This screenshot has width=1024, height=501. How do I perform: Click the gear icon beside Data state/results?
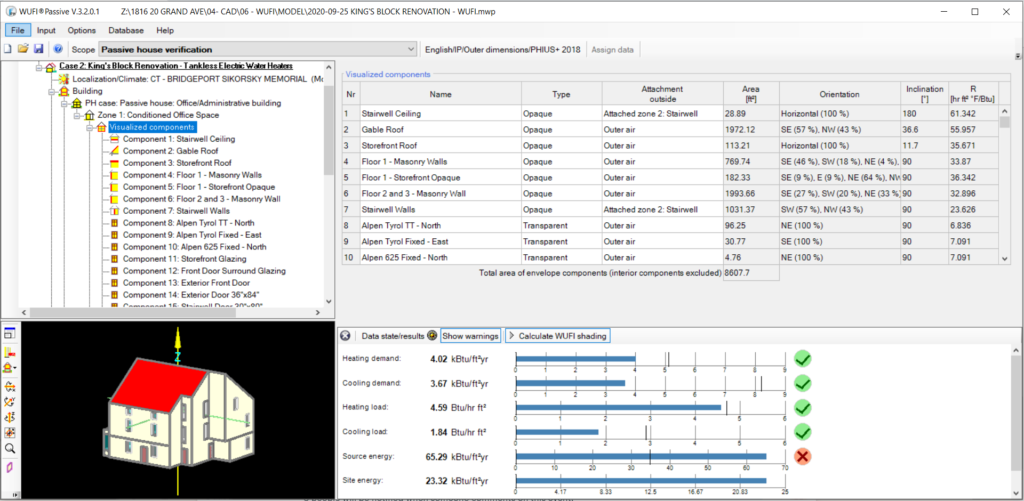pyautogui.click(x=432, y=336)
